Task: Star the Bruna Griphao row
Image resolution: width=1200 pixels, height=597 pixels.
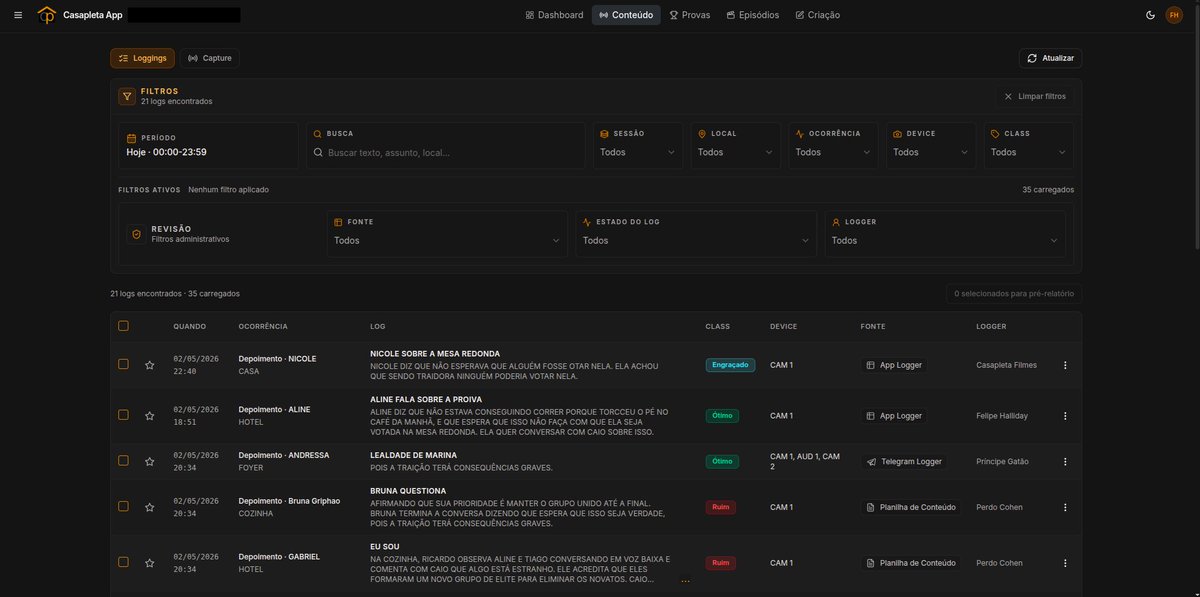Action: click(x=149, y=508)
